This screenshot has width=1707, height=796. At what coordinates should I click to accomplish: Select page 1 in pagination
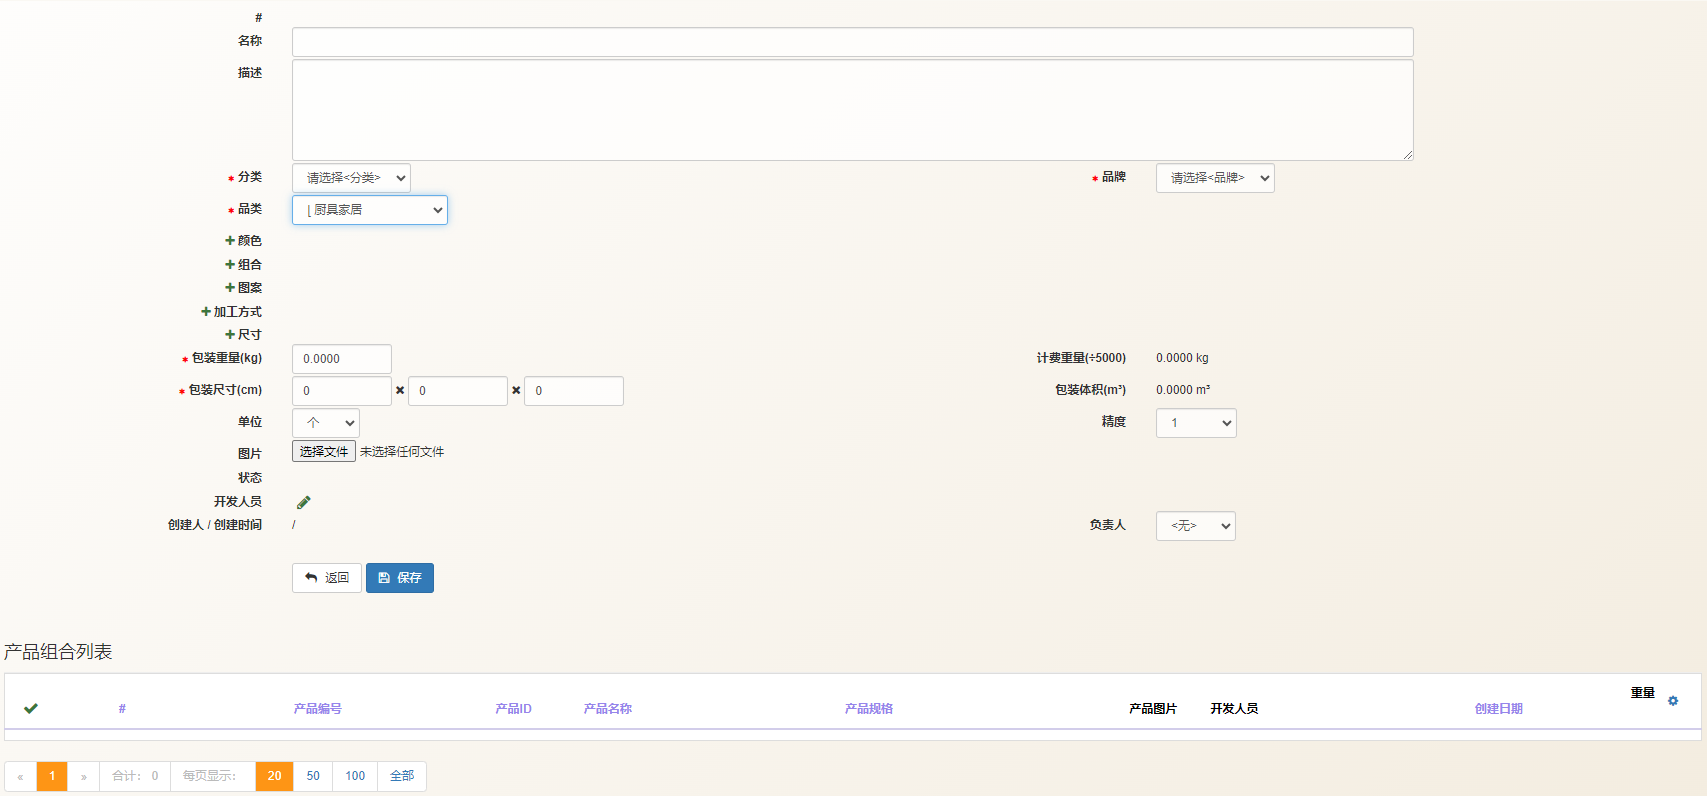52,776
